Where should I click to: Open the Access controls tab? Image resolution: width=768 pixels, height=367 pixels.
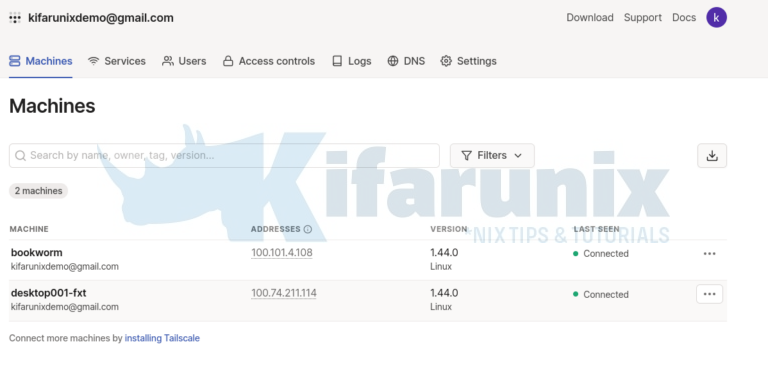click(268, 61)
